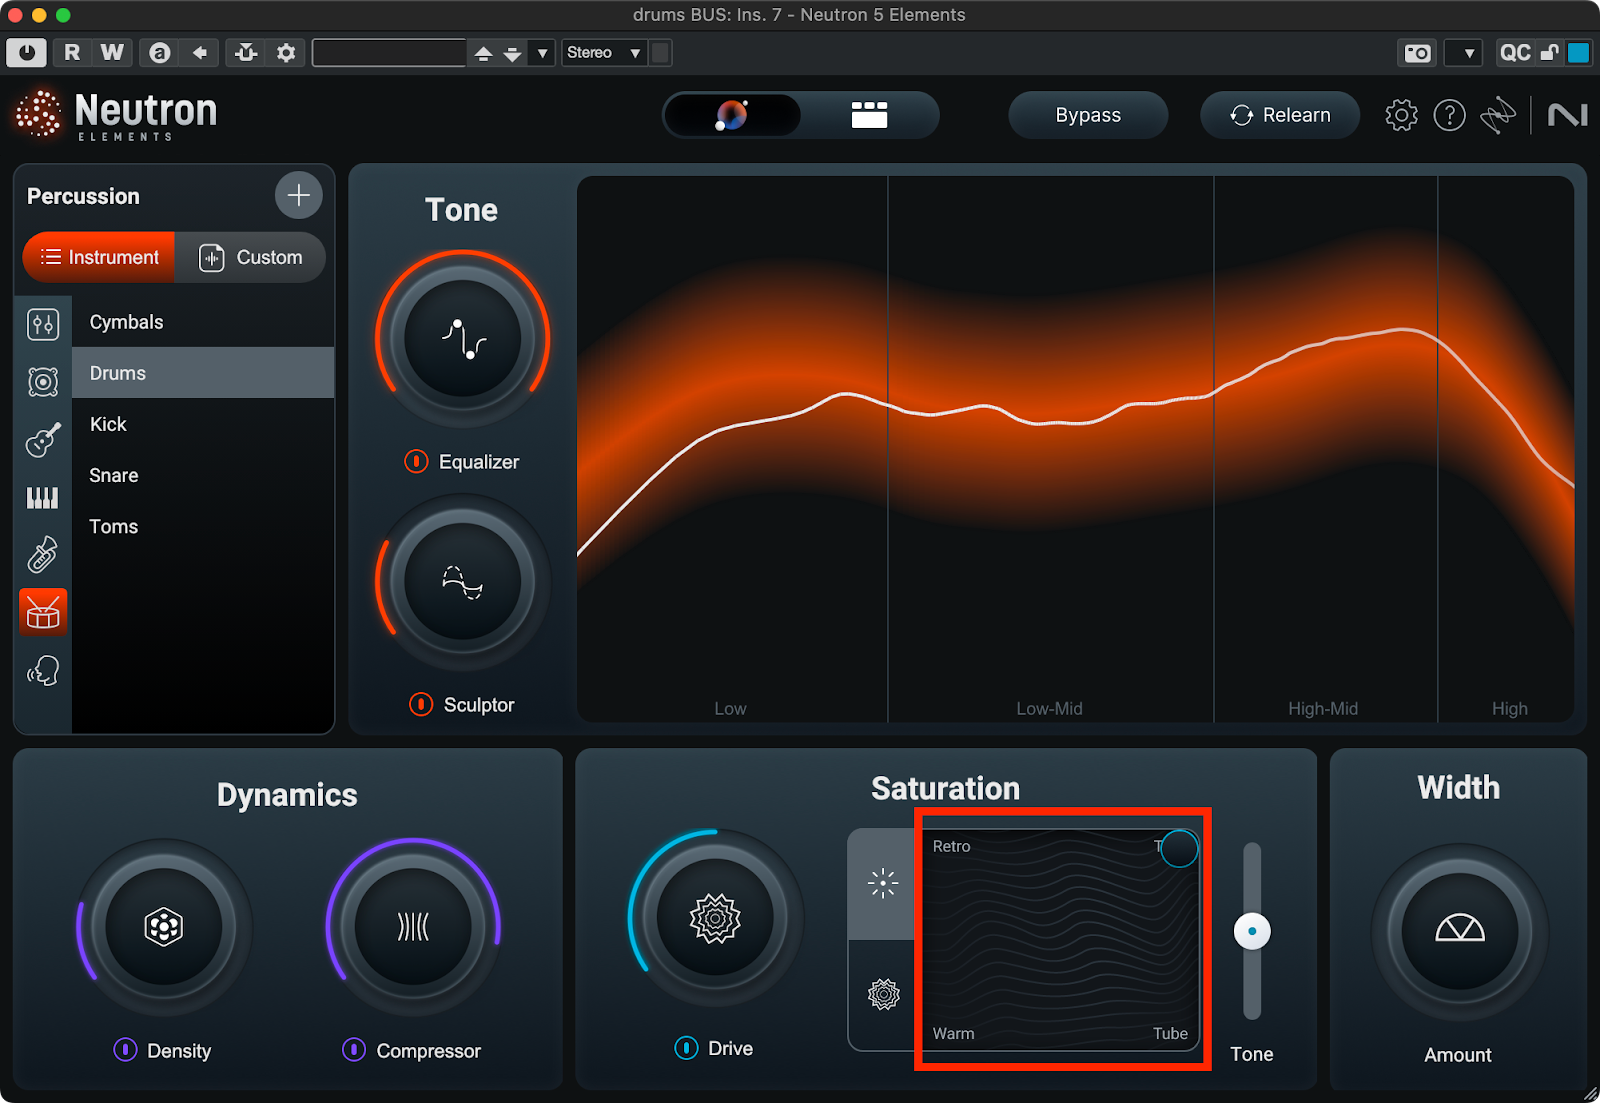Click Native Instruments NI logo
The width and height of the screenshot is (1600, 1103).
[1567, 115]
